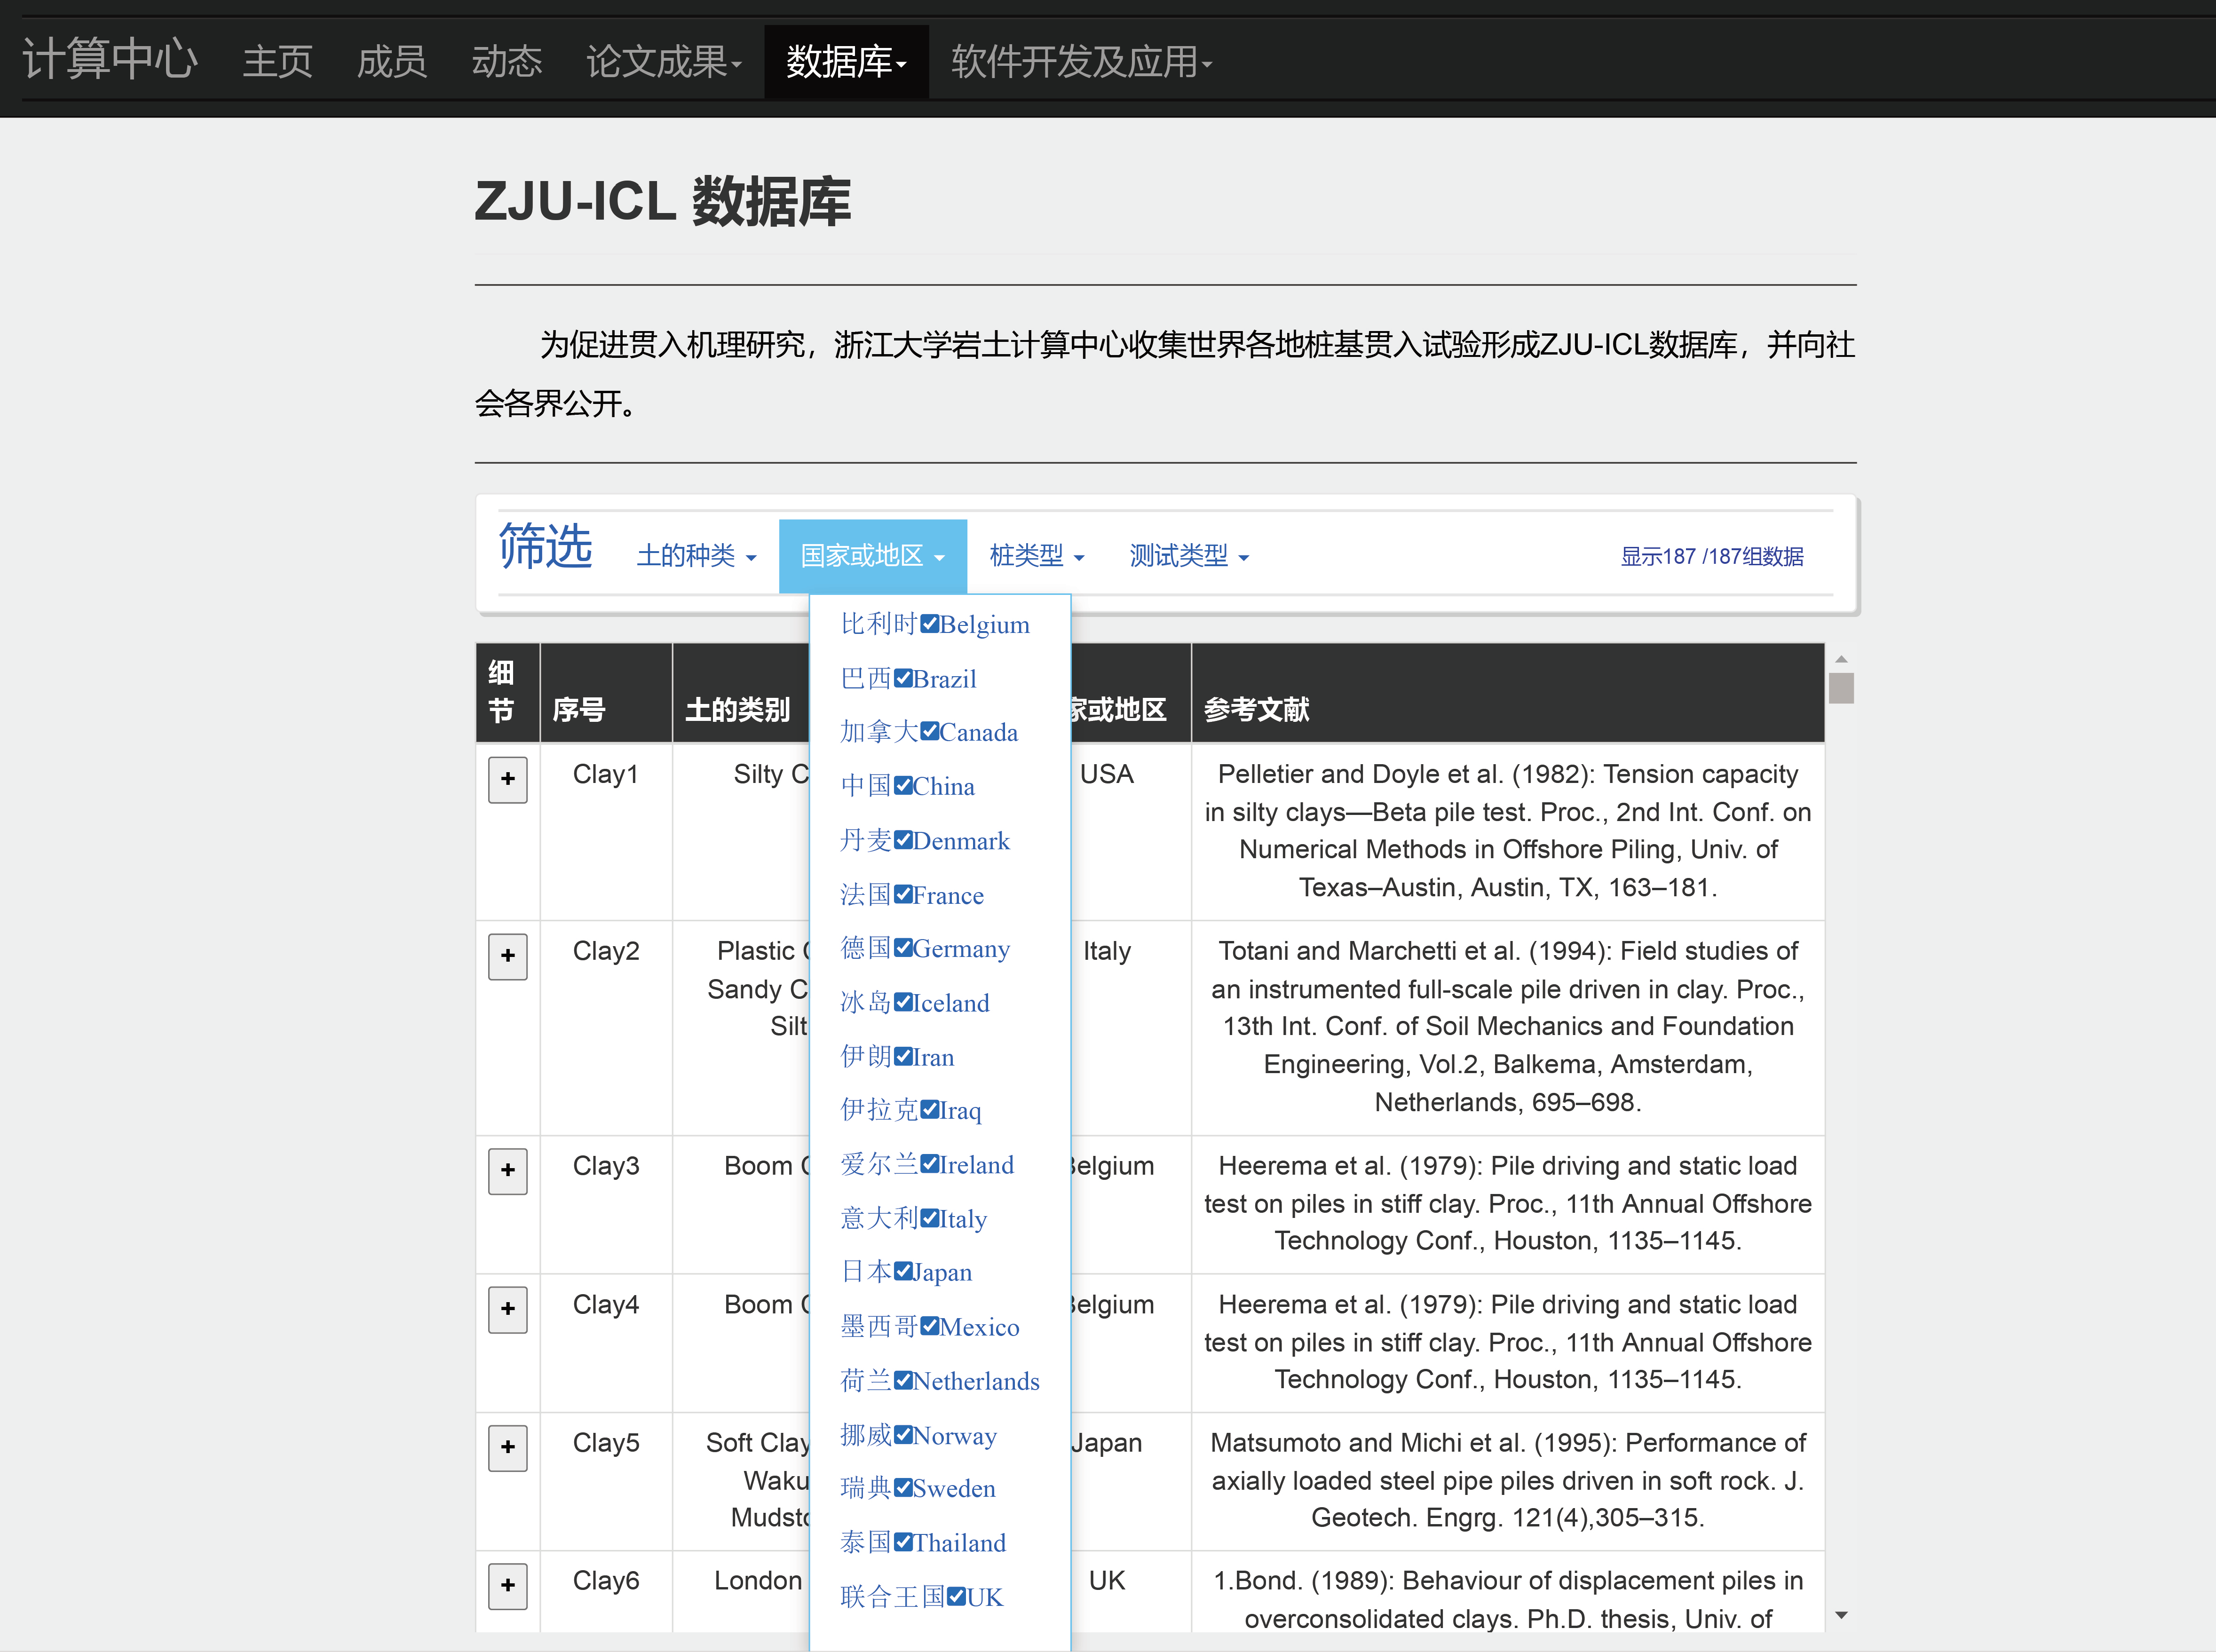Click the 显示187 /187组数据 count text
This screenshot has height=1652, width=2216.
(1712, 557)
